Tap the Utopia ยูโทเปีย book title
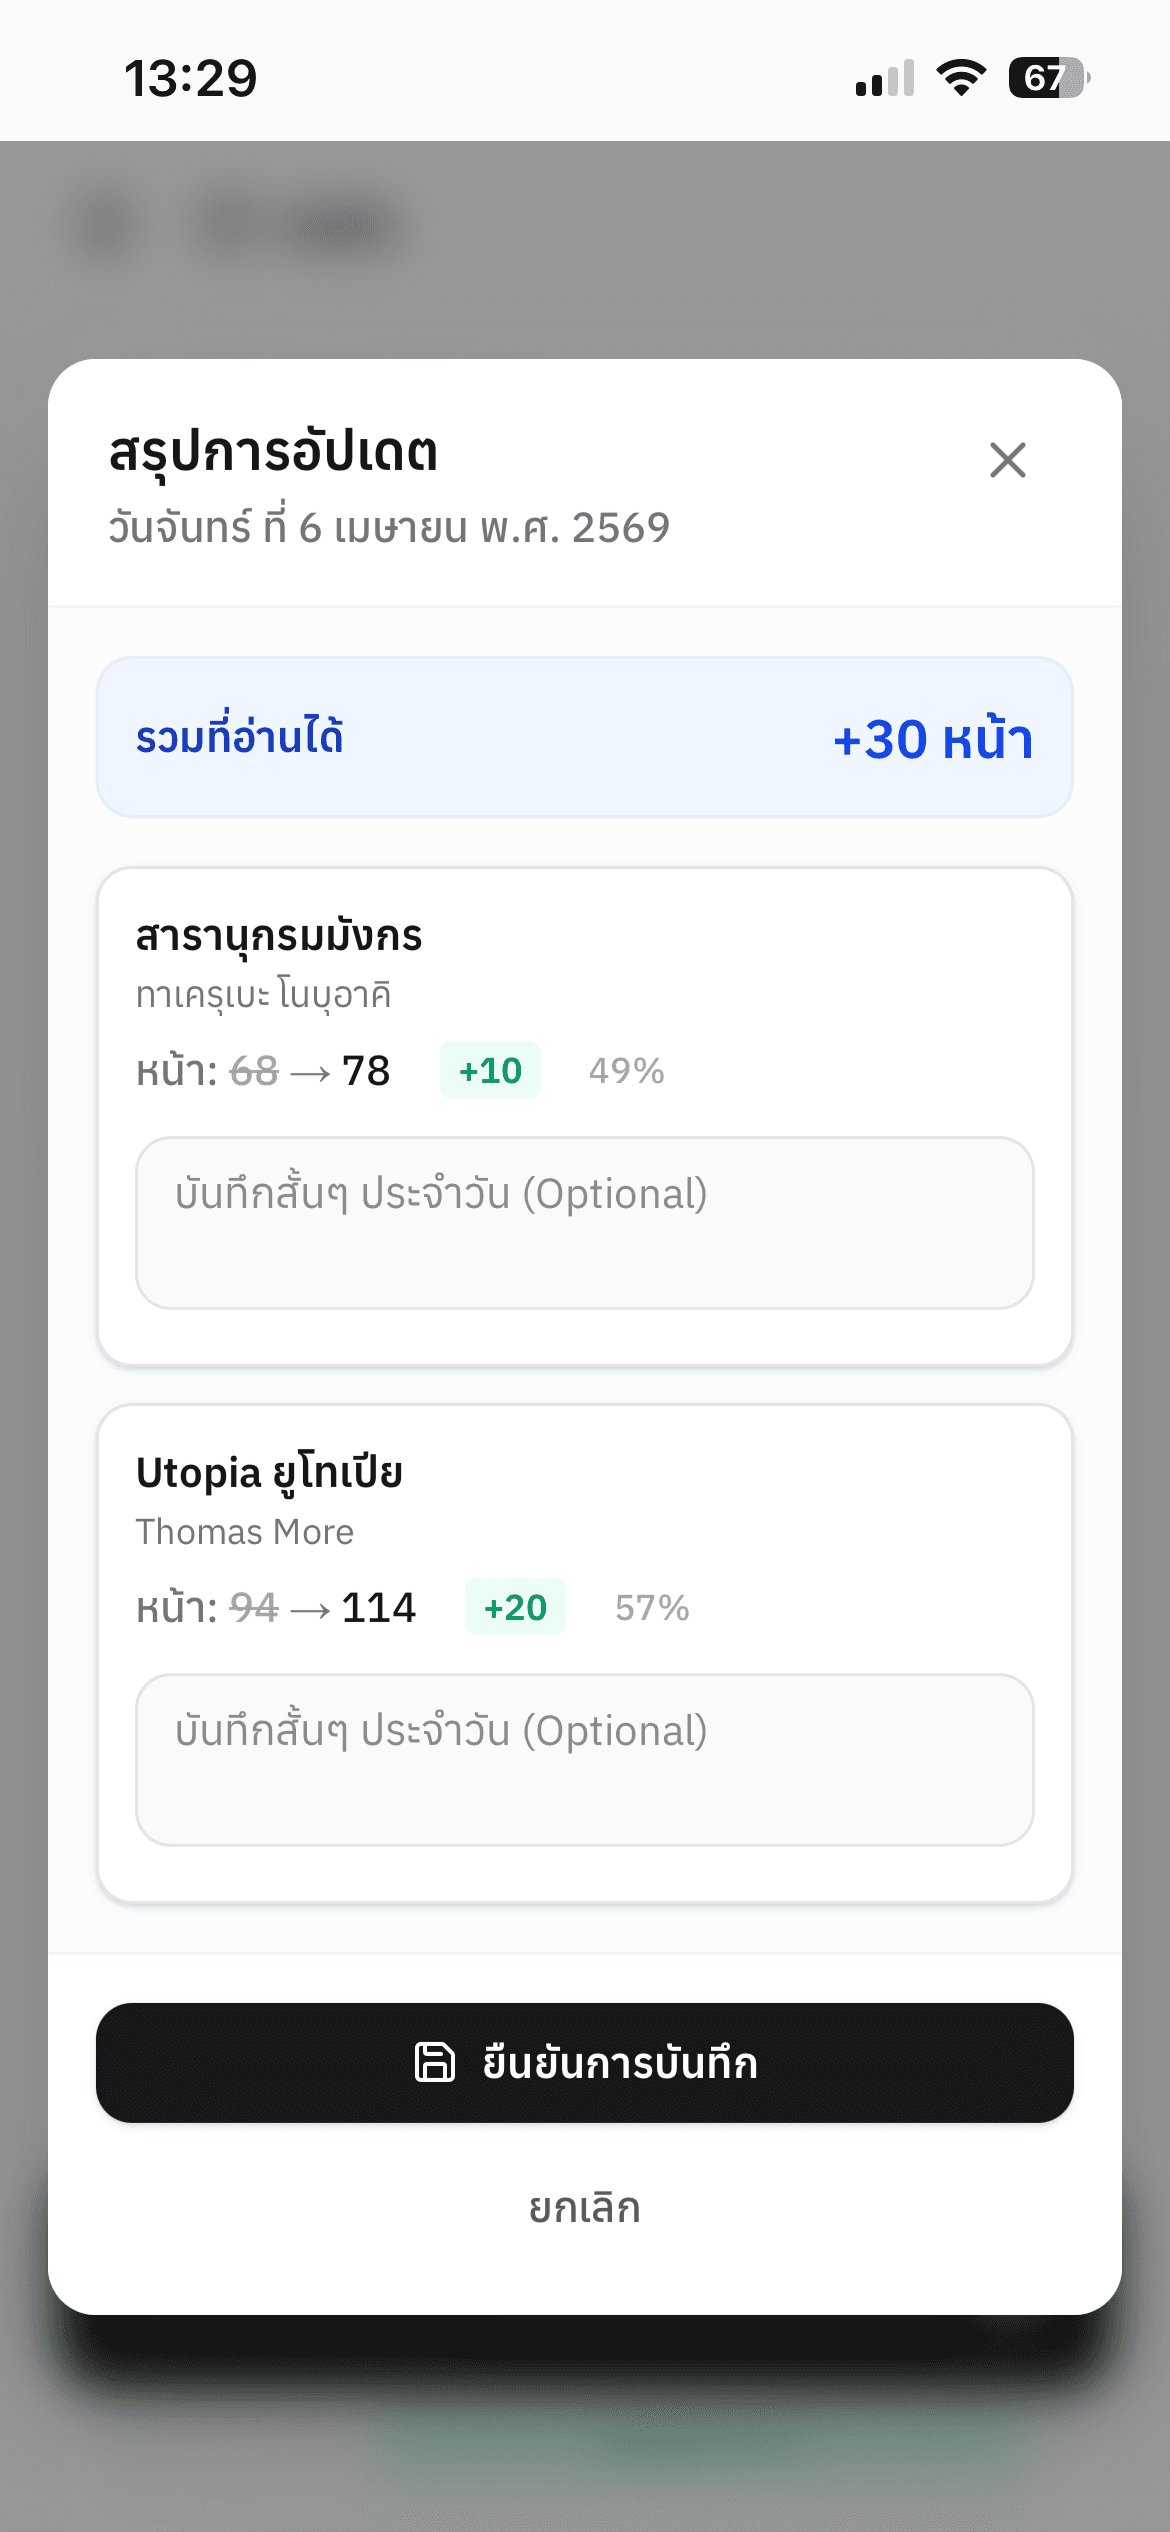This screenshot has height=2532, width=1170. 269,1473
